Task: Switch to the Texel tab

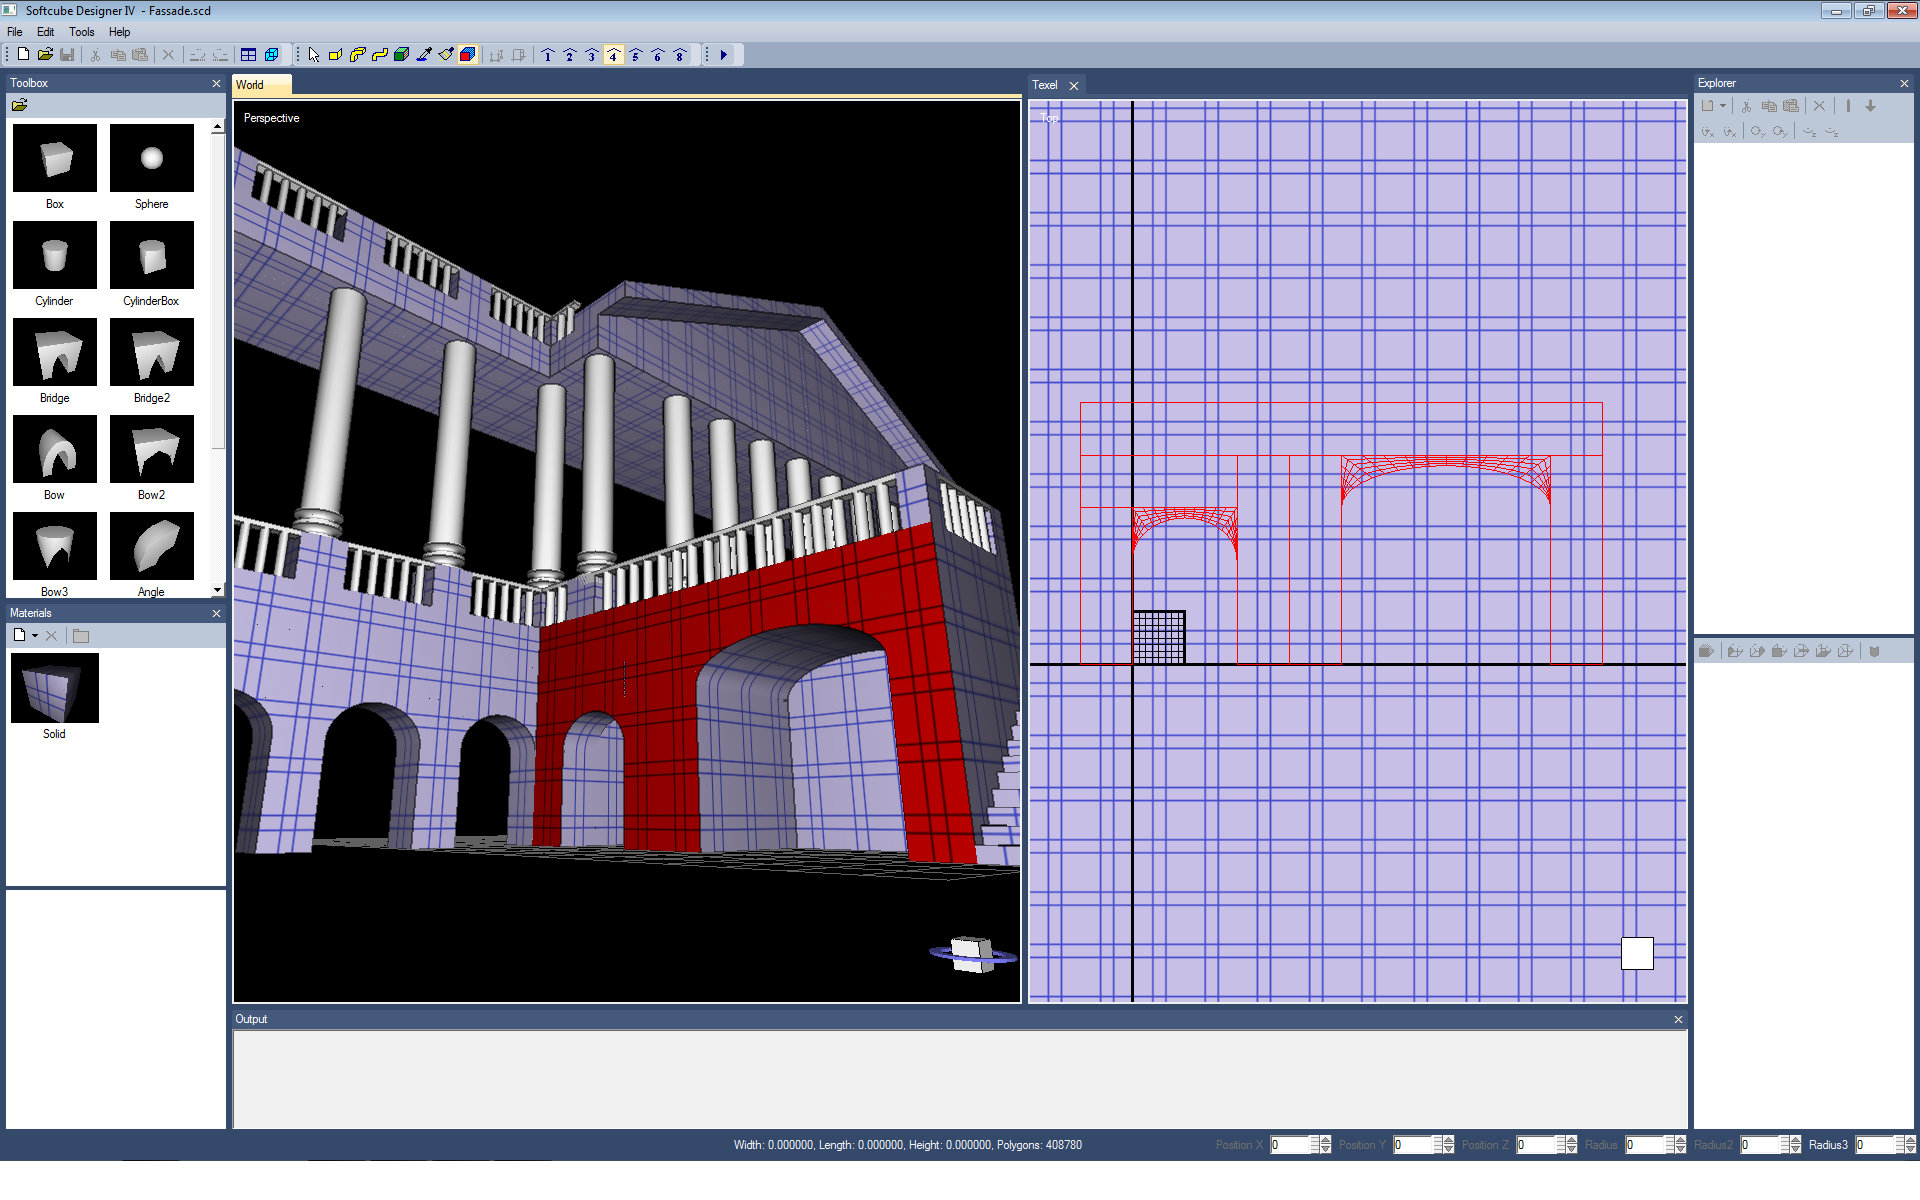Action: click(x=1044, y=85)
